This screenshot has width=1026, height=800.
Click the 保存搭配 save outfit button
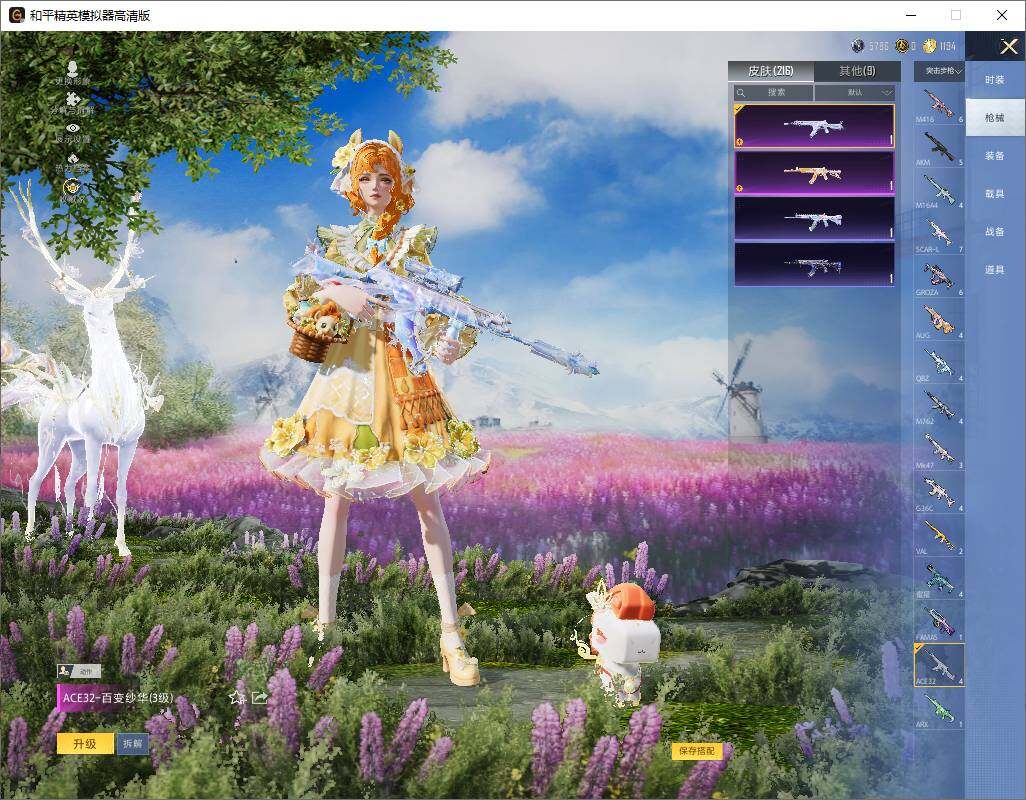point(696,751)
